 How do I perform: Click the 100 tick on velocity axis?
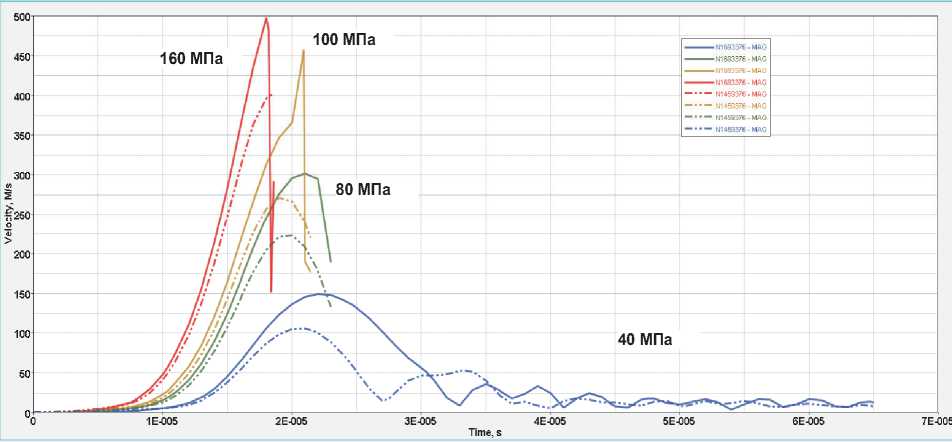point(22,333)
